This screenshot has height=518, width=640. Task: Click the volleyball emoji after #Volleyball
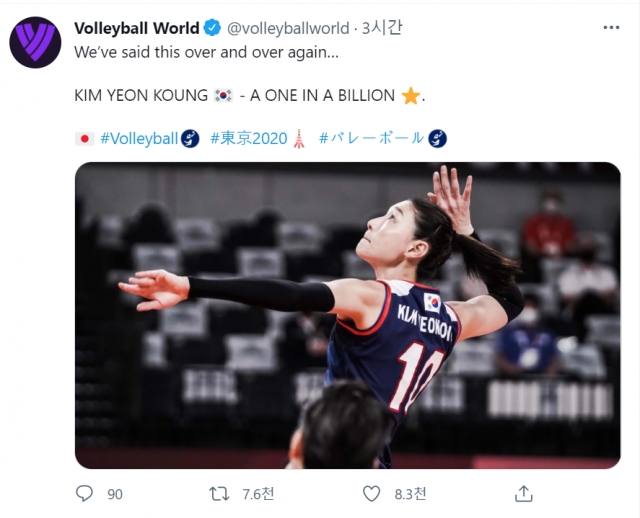tap(190, 139)
